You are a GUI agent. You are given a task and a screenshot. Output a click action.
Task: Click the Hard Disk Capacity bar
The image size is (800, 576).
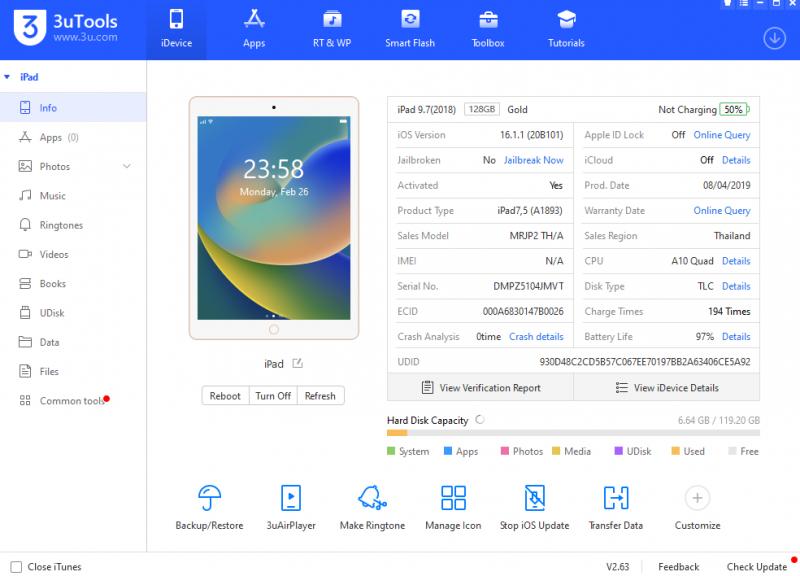pos(573,433)
